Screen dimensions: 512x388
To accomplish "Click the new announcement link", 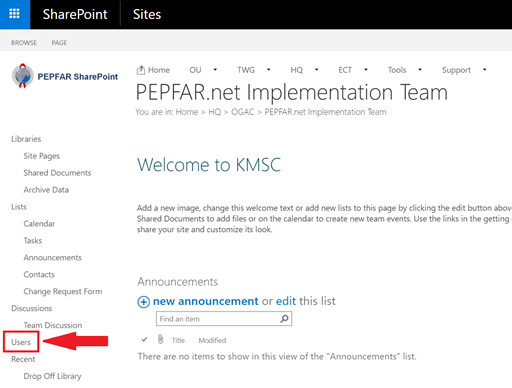I will pyautogui.click(x=205, y=301).
